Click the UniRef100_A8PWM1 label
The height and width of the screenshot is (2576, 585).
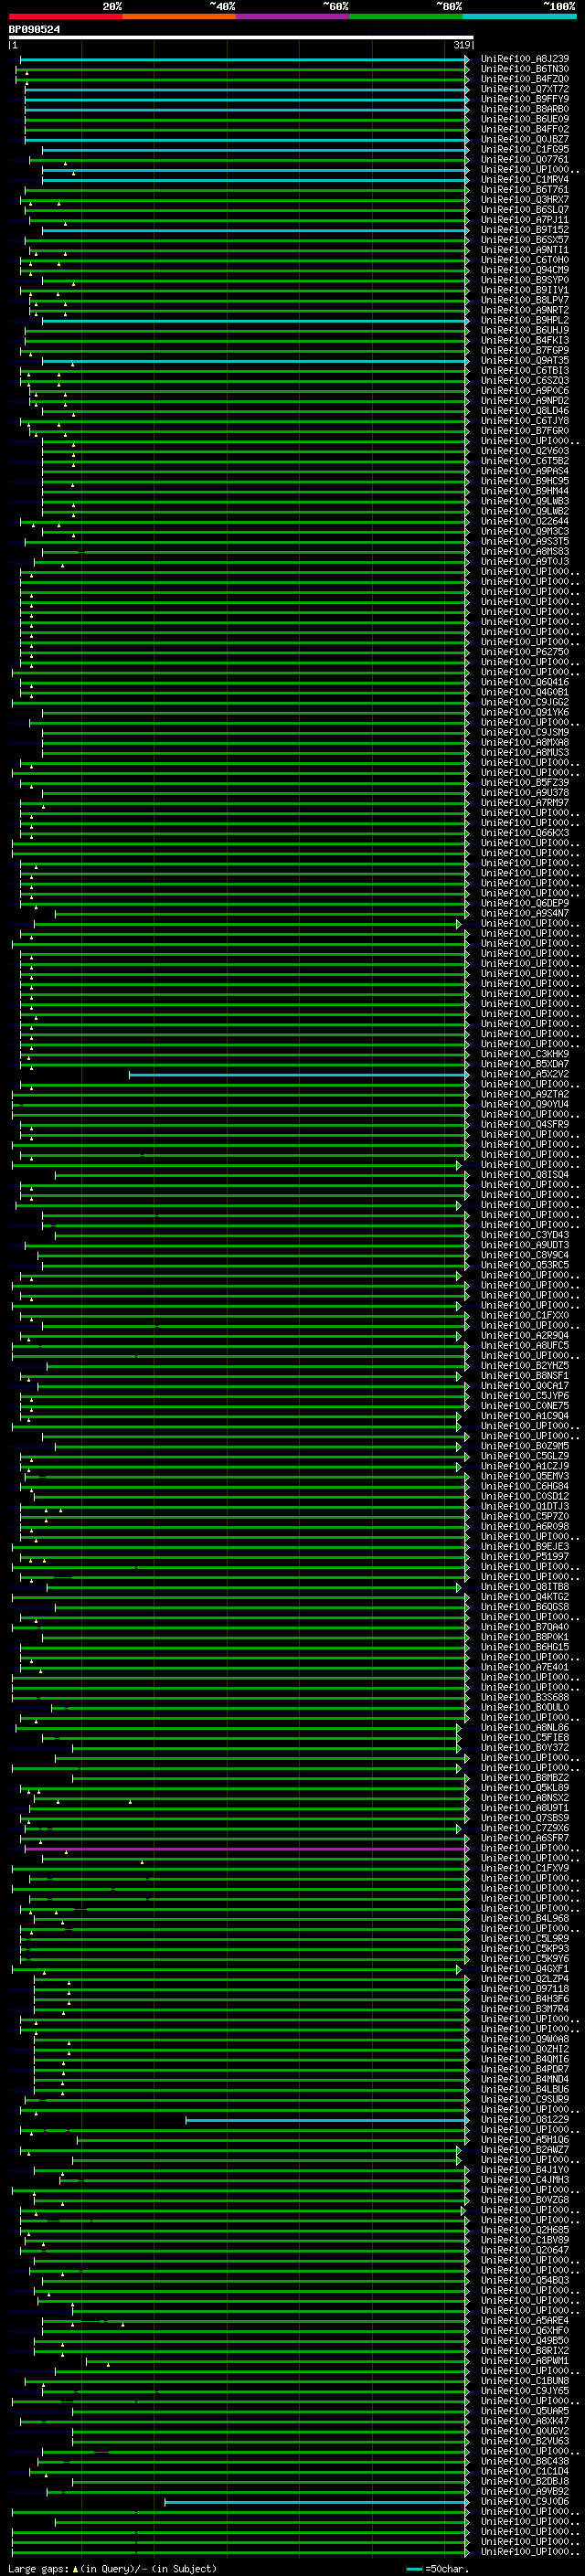(x=525, y=2362)
